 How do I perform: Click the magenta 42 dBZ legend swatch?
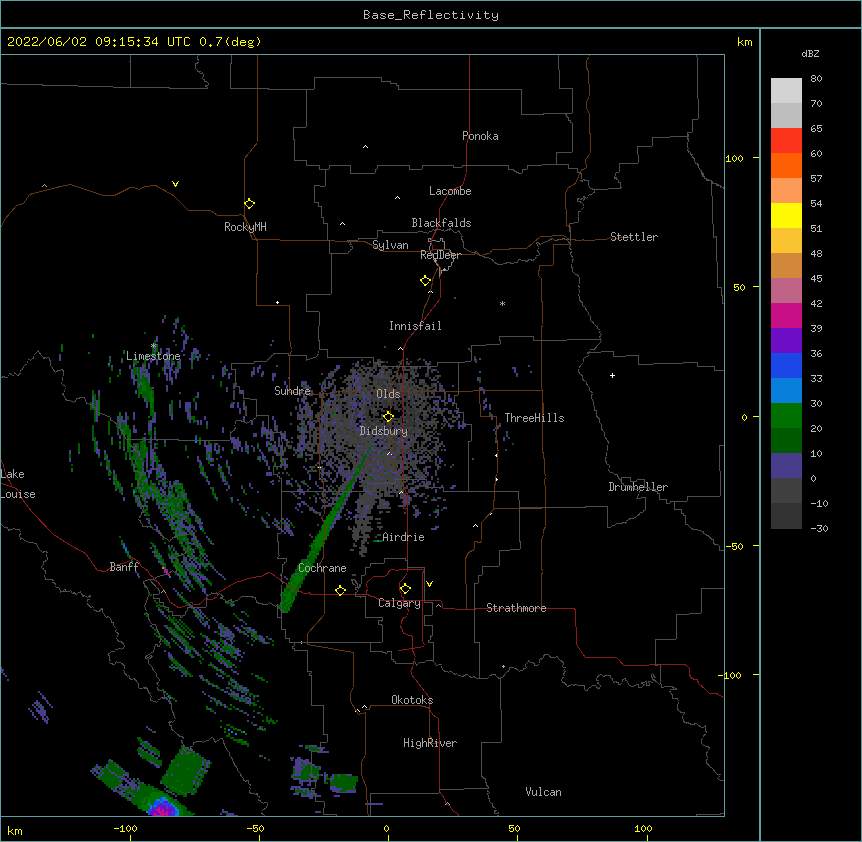click(786, 316)
